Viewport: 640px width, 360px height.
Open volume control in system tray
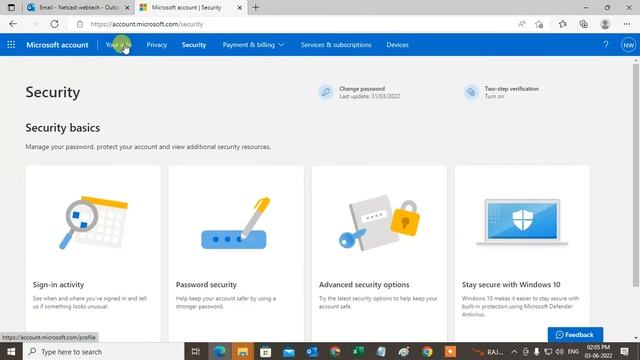tap(559, 351)
